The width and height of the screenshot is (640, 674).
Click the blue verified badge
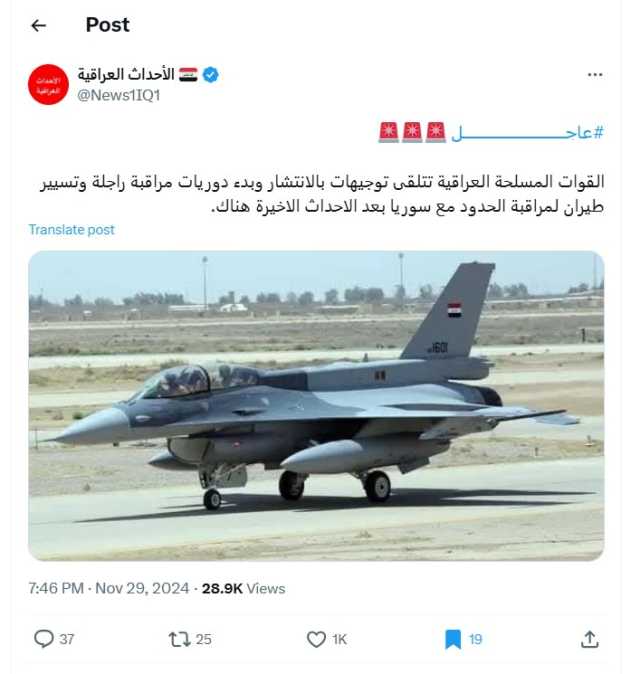point(210,75)
